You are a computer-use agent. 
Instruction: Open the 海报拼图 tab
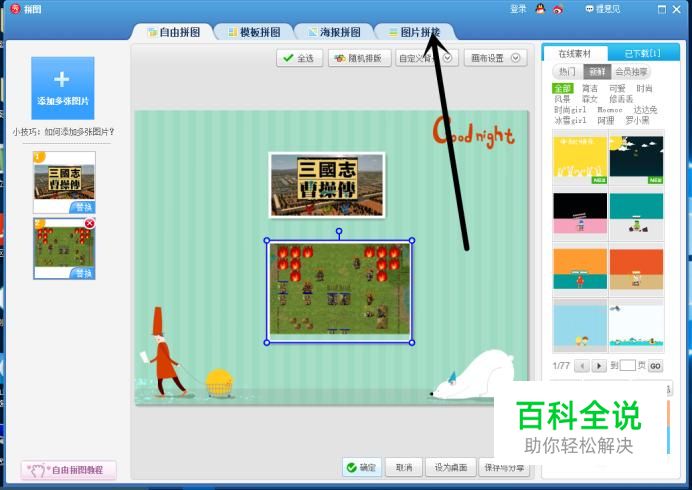[x=335, y=32]
